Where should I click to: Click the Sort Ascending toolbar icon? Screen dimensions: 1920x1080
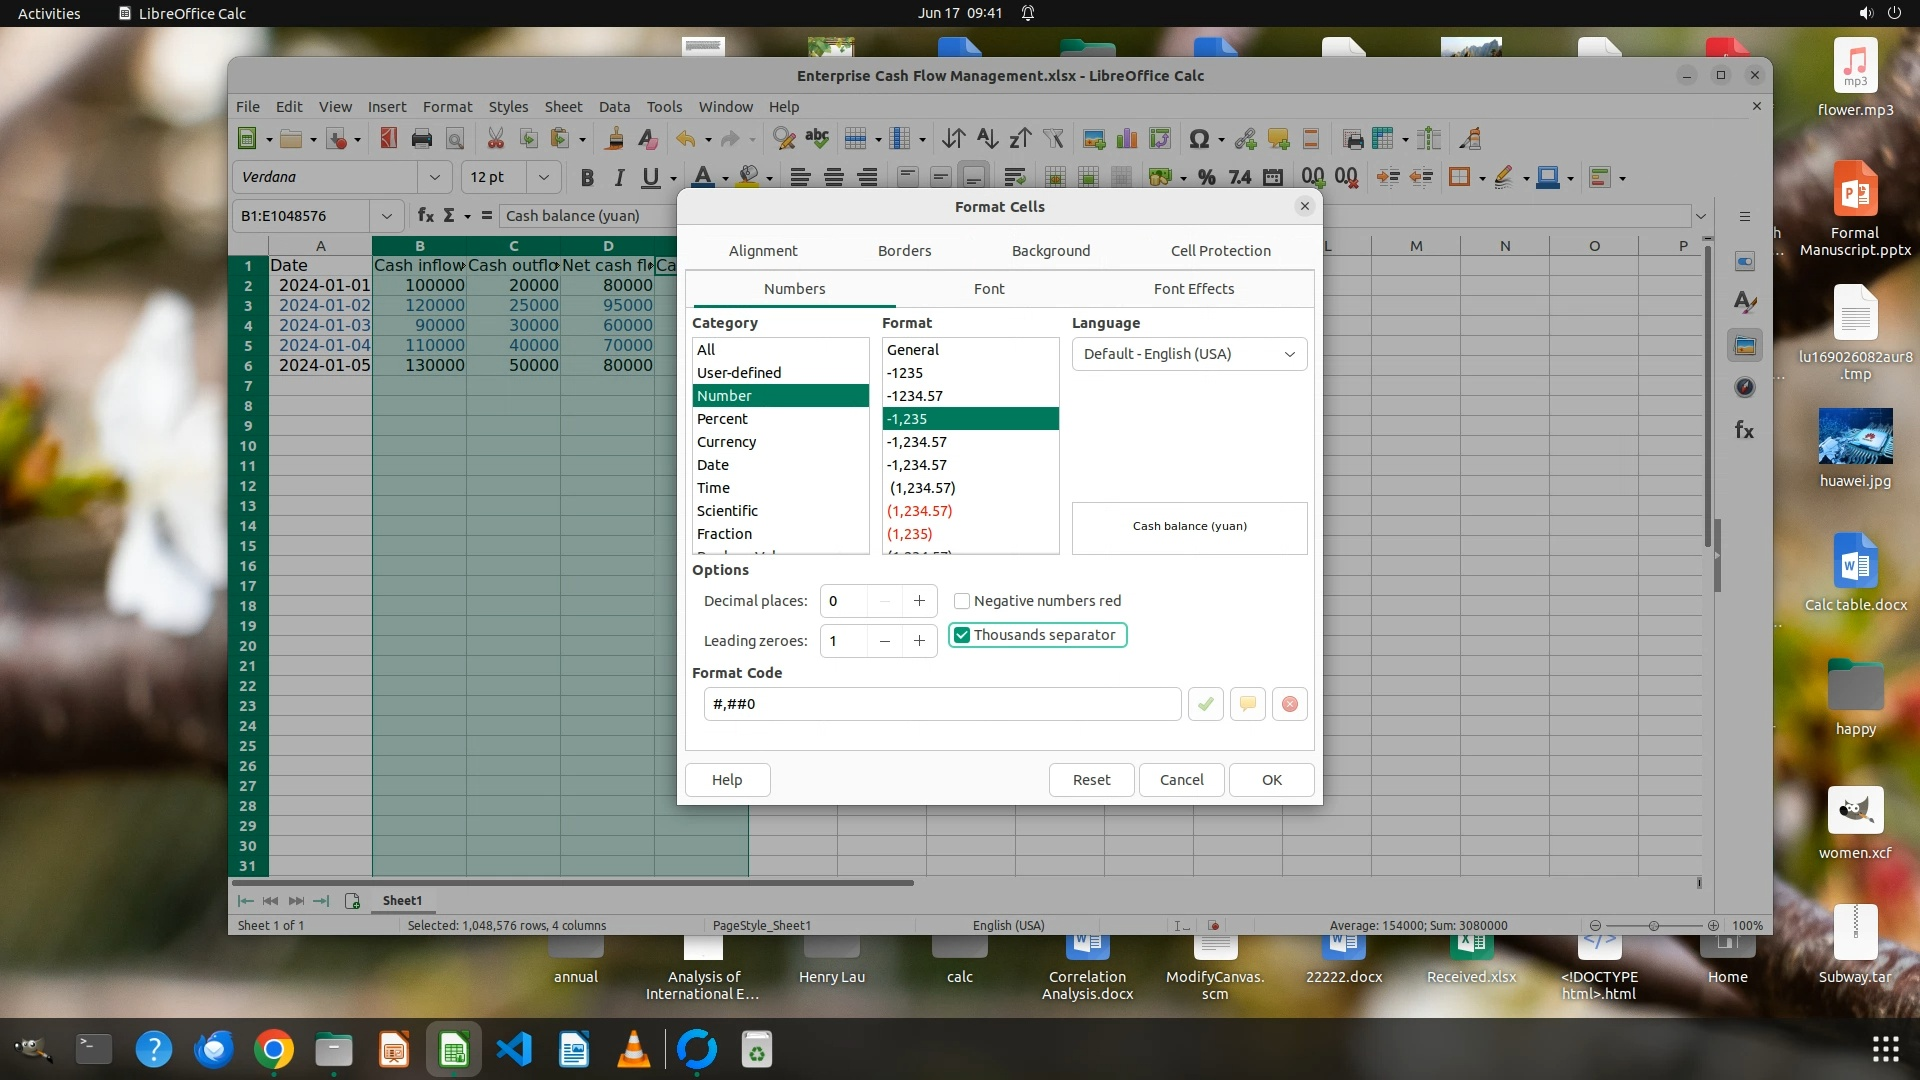point(987,139)
